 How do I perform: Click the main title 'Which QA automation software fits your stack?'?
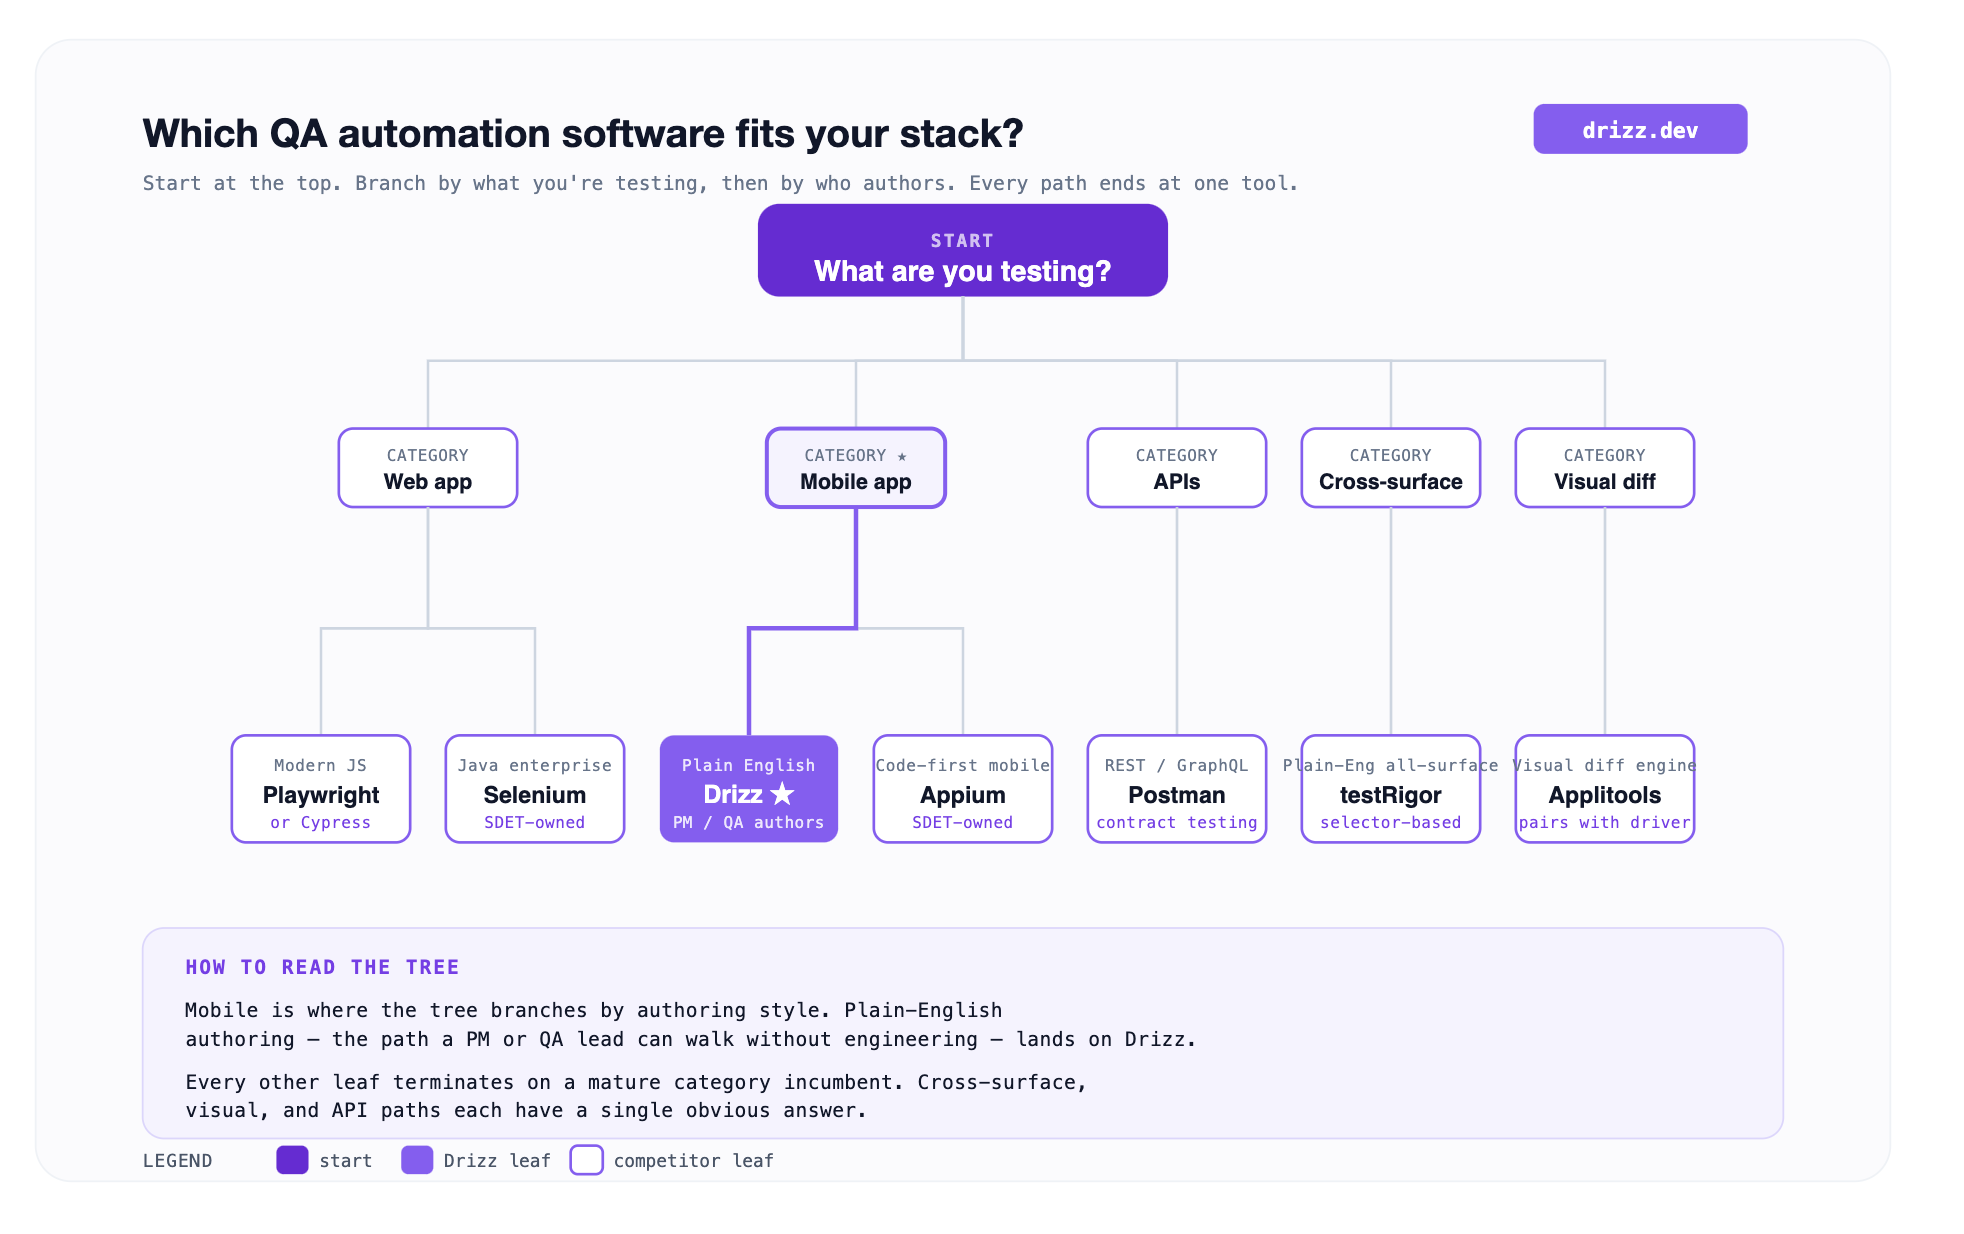583,133
